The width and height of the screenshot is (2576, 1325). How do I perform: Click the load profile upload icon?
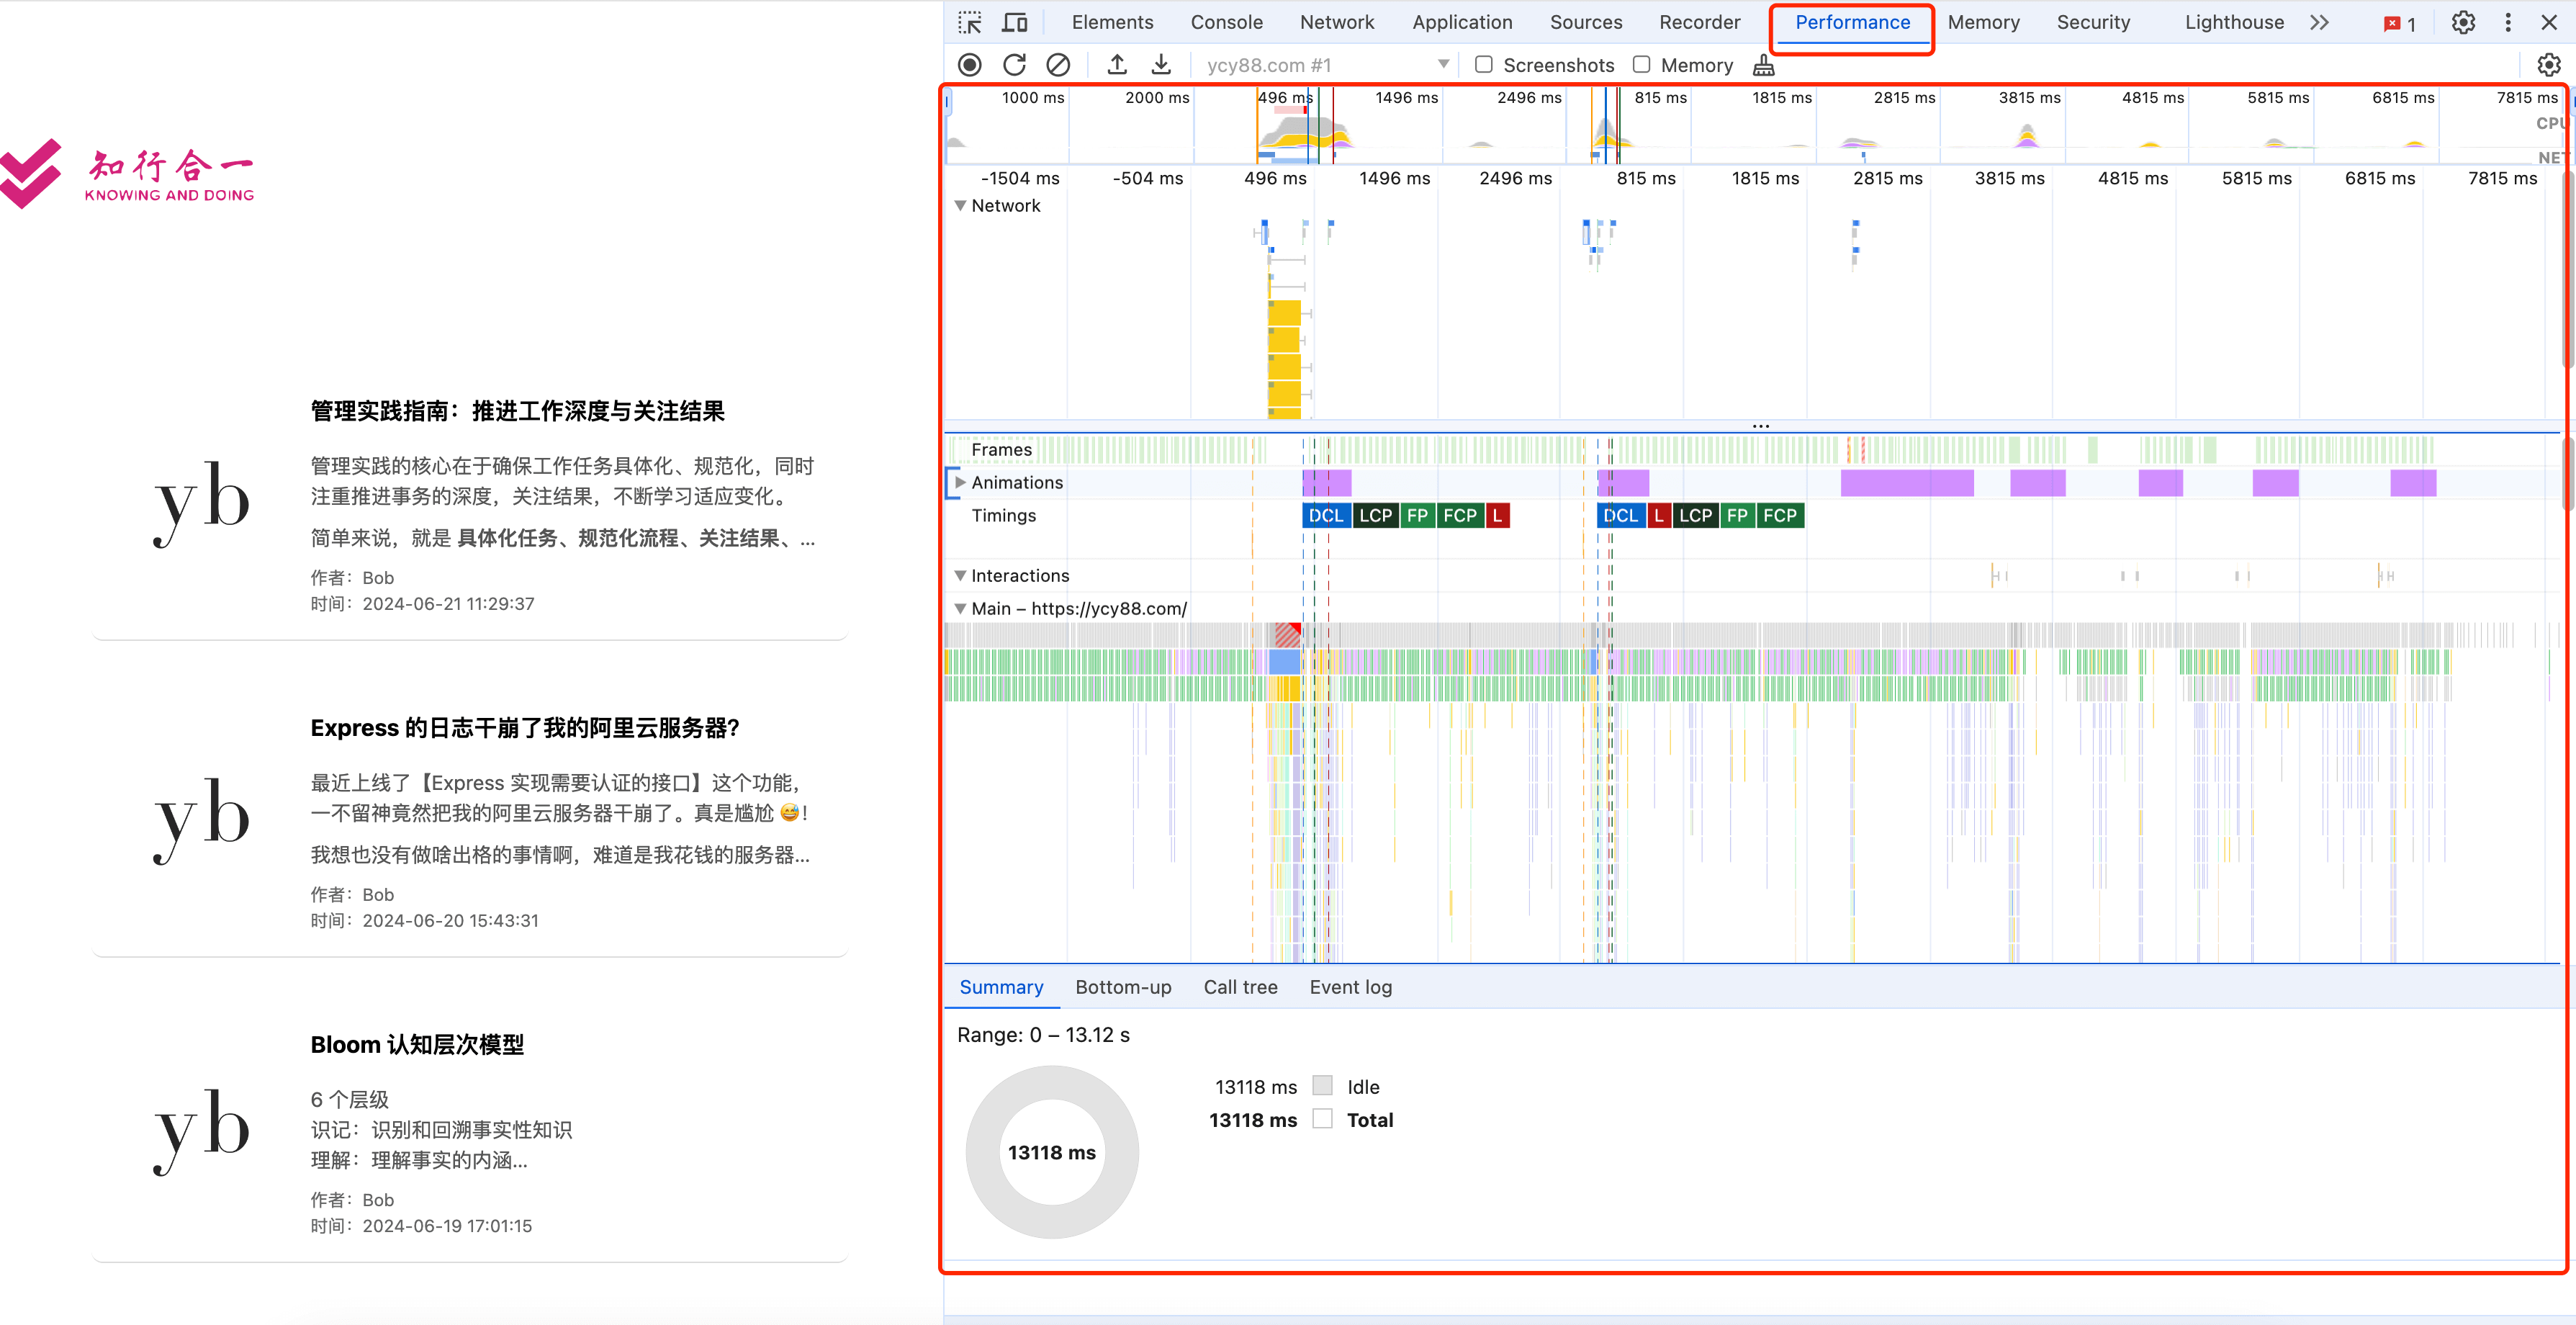coord(1117,65)
